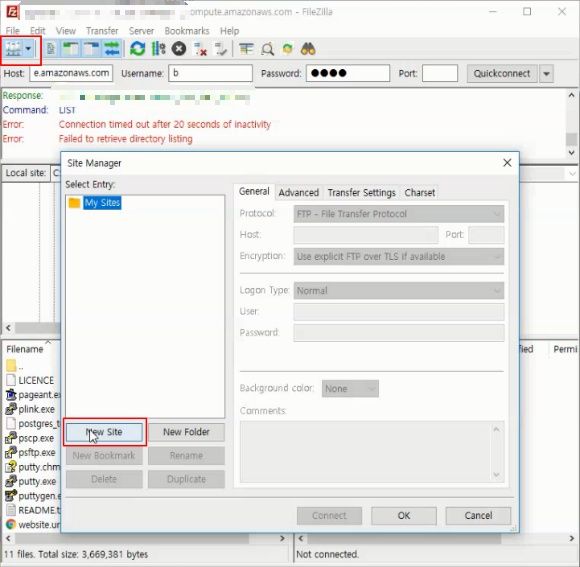Screen dimensions: 580x567
Task: Click the quickconnect Port field
Action: pyautogui.click(x=440, y=73)
